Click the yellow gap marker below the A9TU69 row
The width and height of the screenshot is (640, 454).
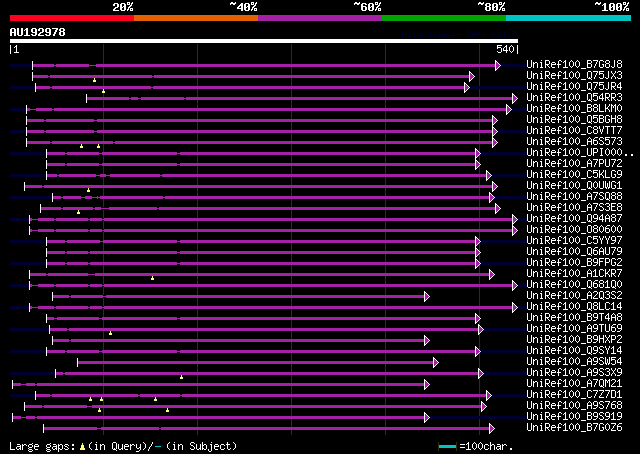pyautogui.click(x=110, y=334)
